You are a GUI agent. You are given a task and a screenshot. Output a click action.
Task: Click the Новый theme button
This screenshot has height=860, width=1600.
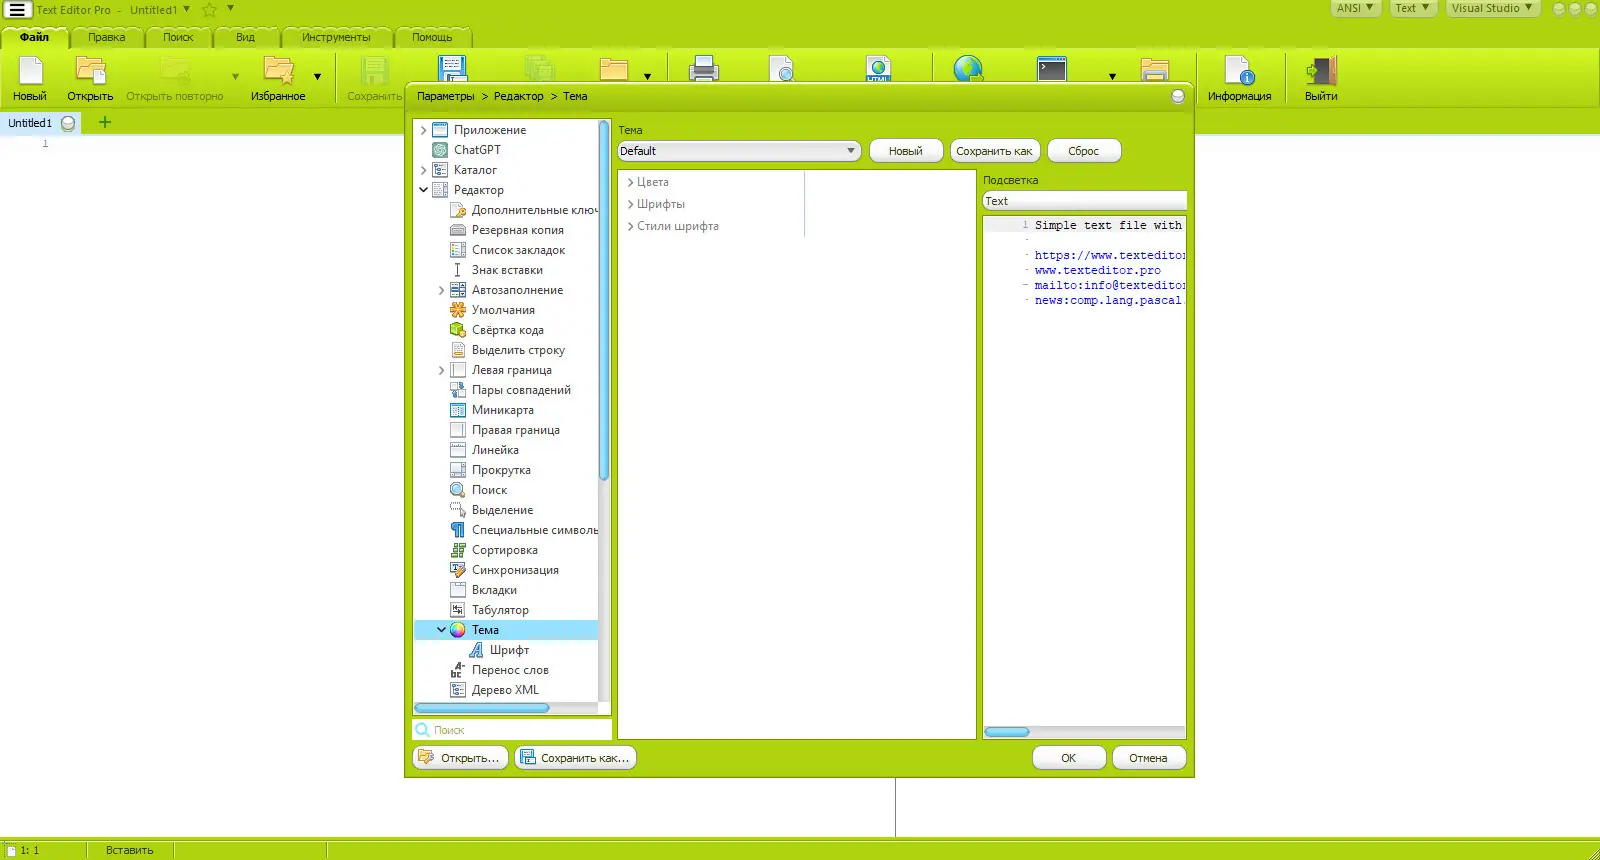click(x=906, y=151)
